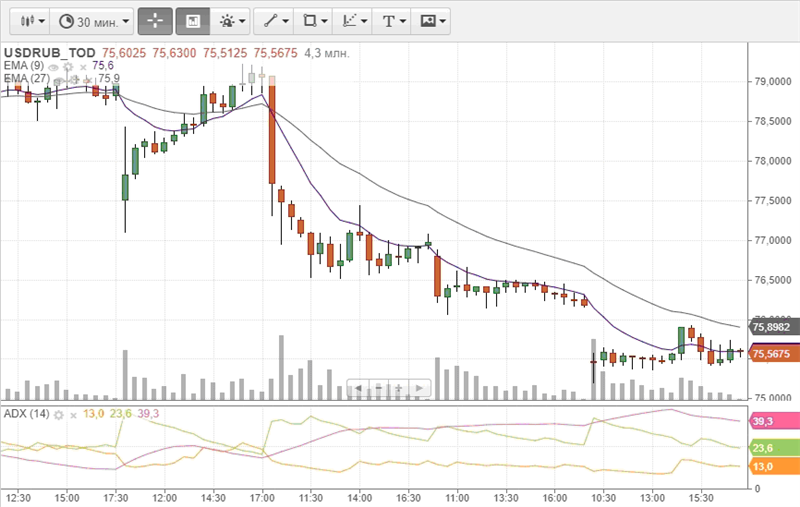Click the scroll chart right arrow
Viewport: 800px width, 507px height.
point(419,389)
